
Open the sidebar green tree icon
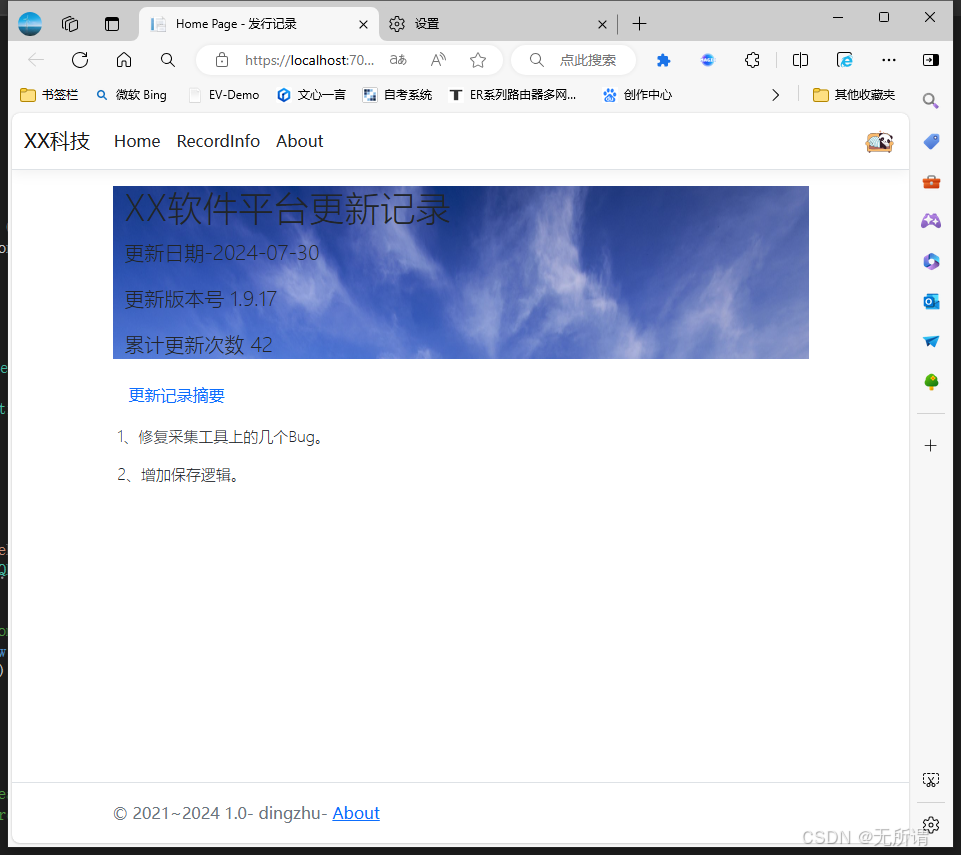(x=931, y=382)
